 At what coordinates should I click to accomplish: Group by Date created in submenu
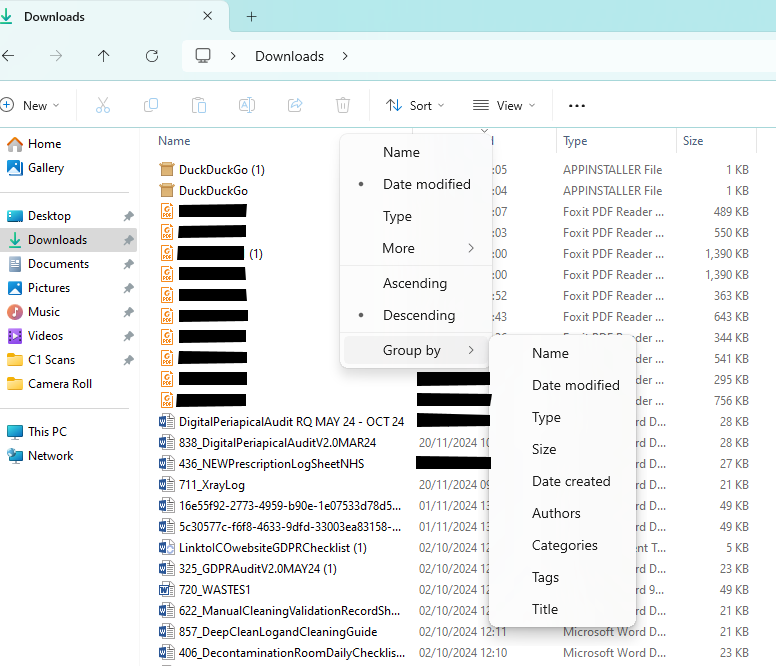click(562, 481)
